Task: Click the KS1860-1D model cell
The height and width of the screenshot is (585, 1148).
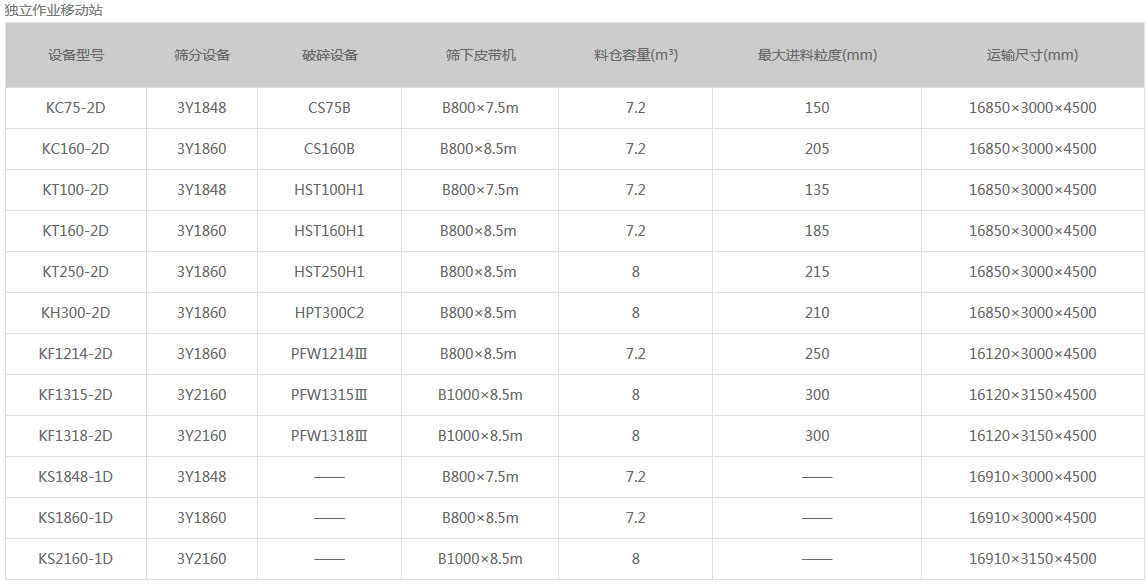Action: [76, 518]
